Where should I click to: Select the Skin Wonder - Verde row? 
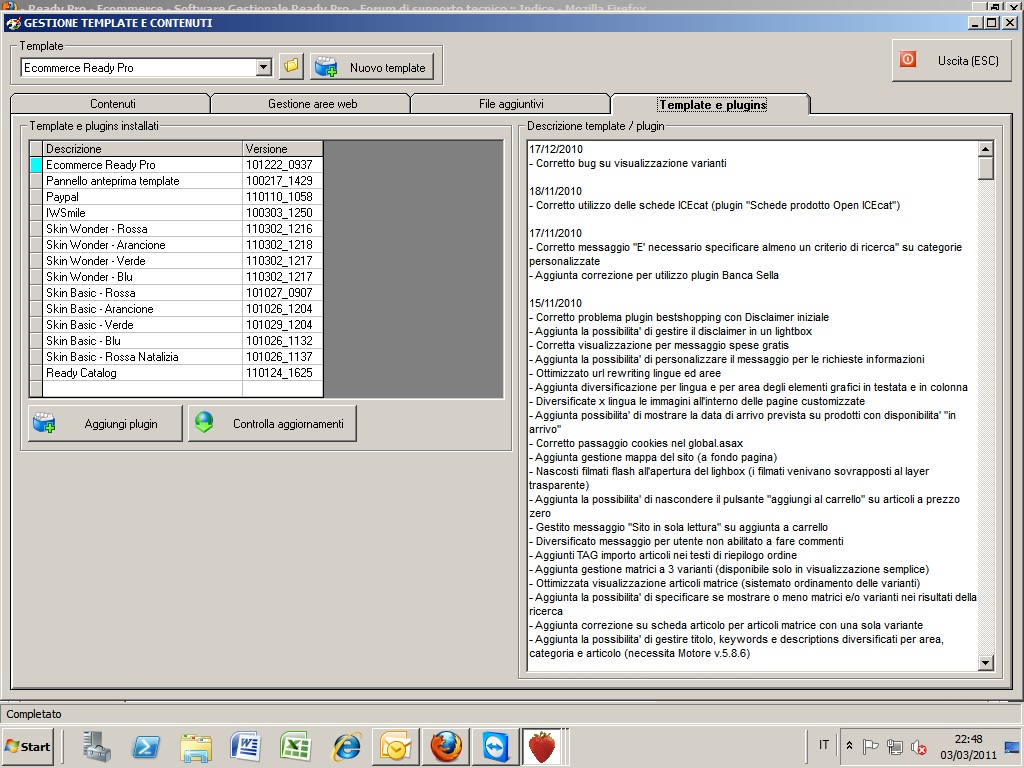(176, 261)
